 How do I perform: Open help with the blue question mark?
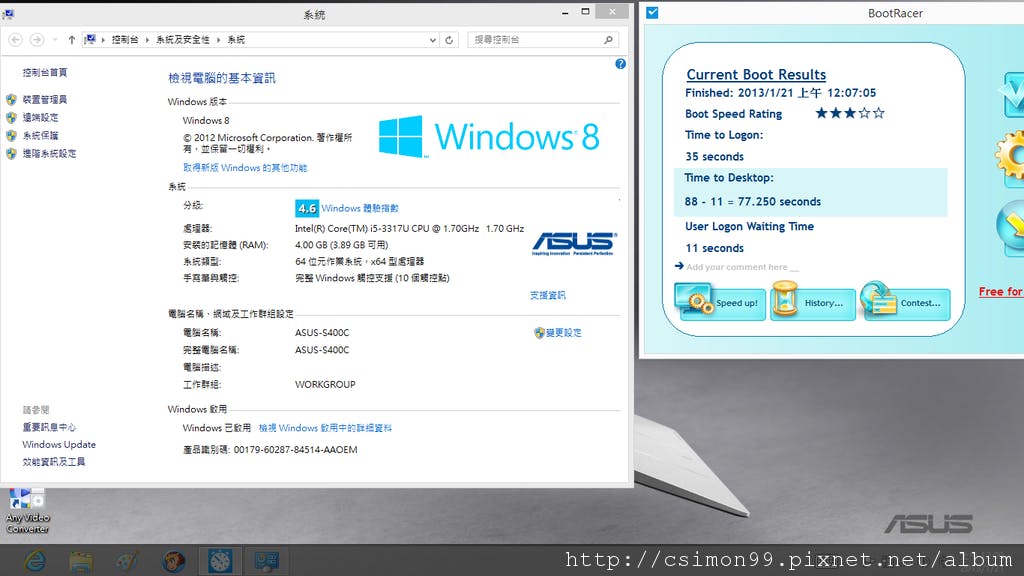[x=620, y=64]
